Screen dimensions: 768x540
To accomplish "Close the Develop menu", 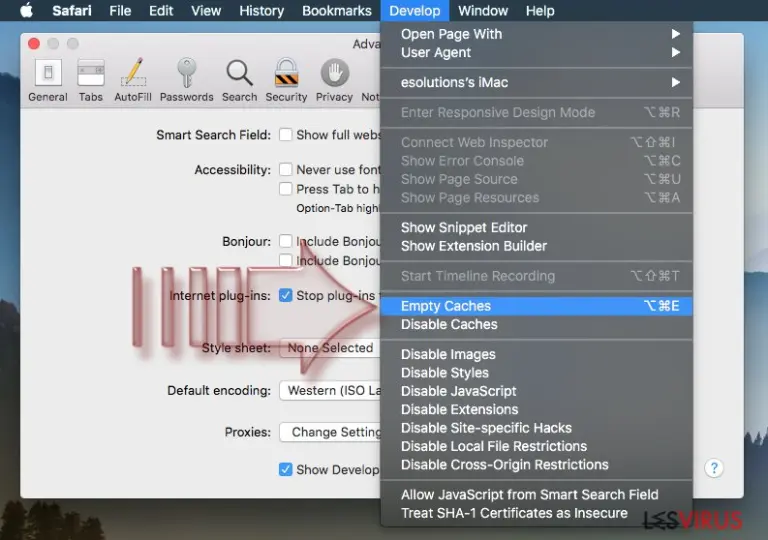I will 415,11.
